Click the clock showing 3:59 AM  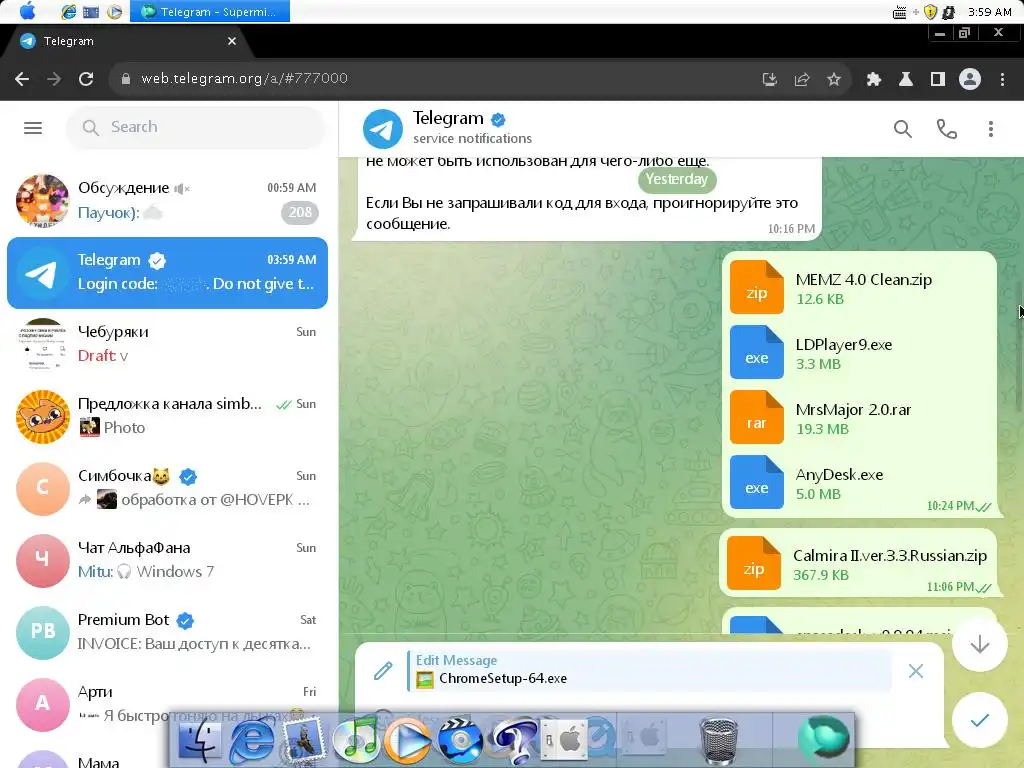pos(989,12)
